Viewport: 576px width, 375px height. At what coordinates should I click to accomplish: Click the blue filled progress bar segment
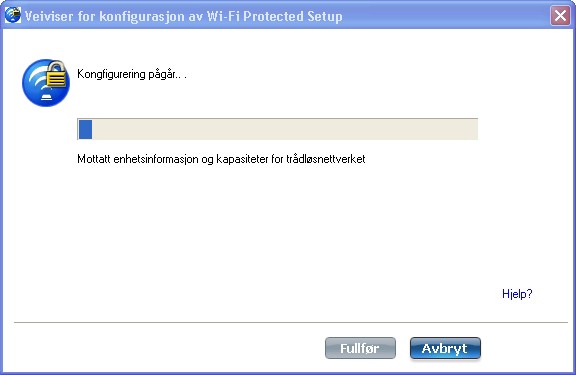tap(85, 129)
